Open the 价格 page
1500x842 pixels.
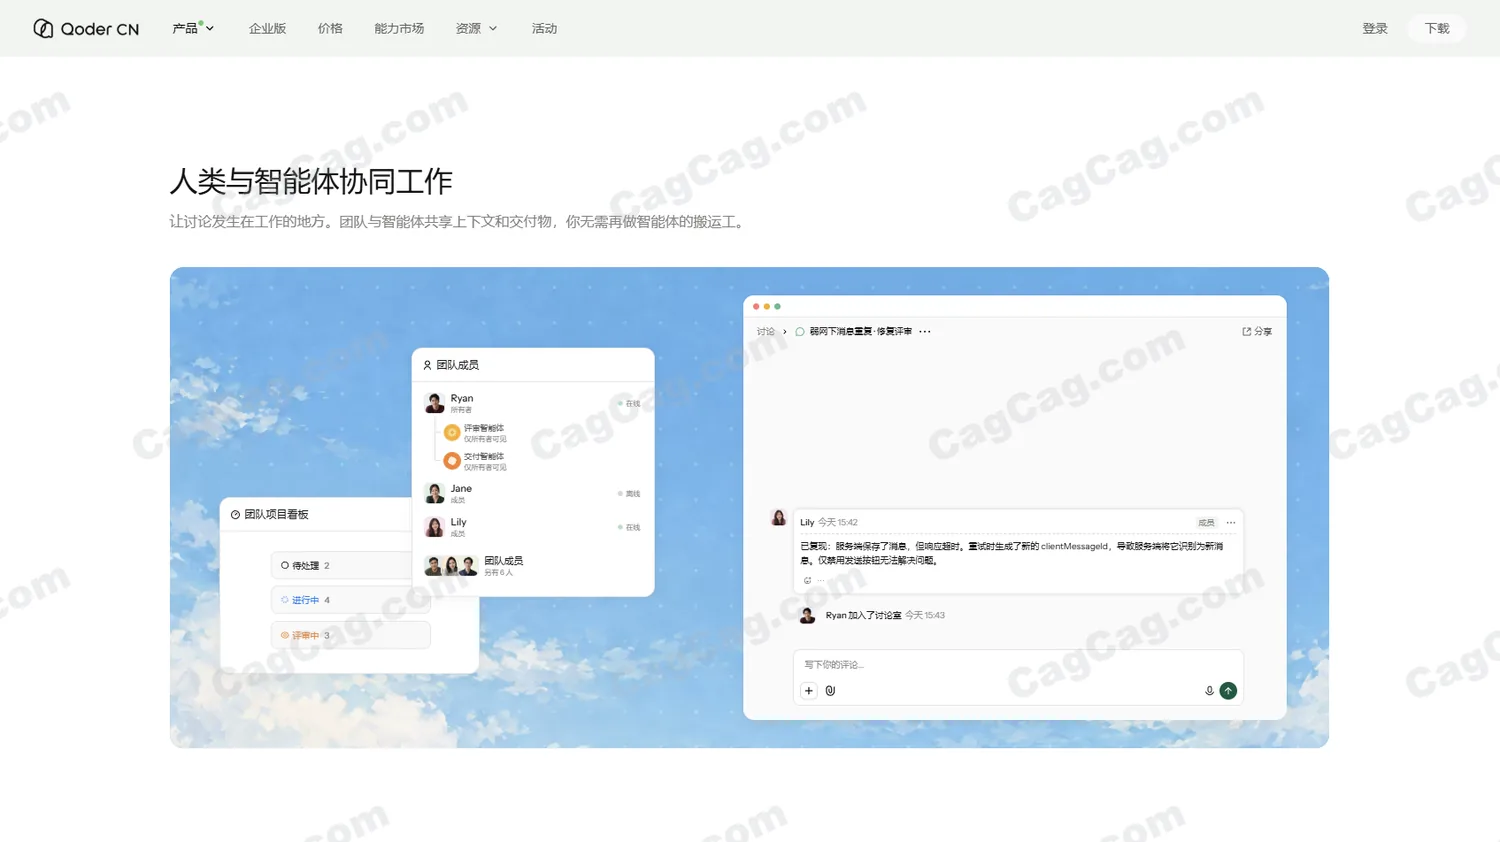click(330, 28)
